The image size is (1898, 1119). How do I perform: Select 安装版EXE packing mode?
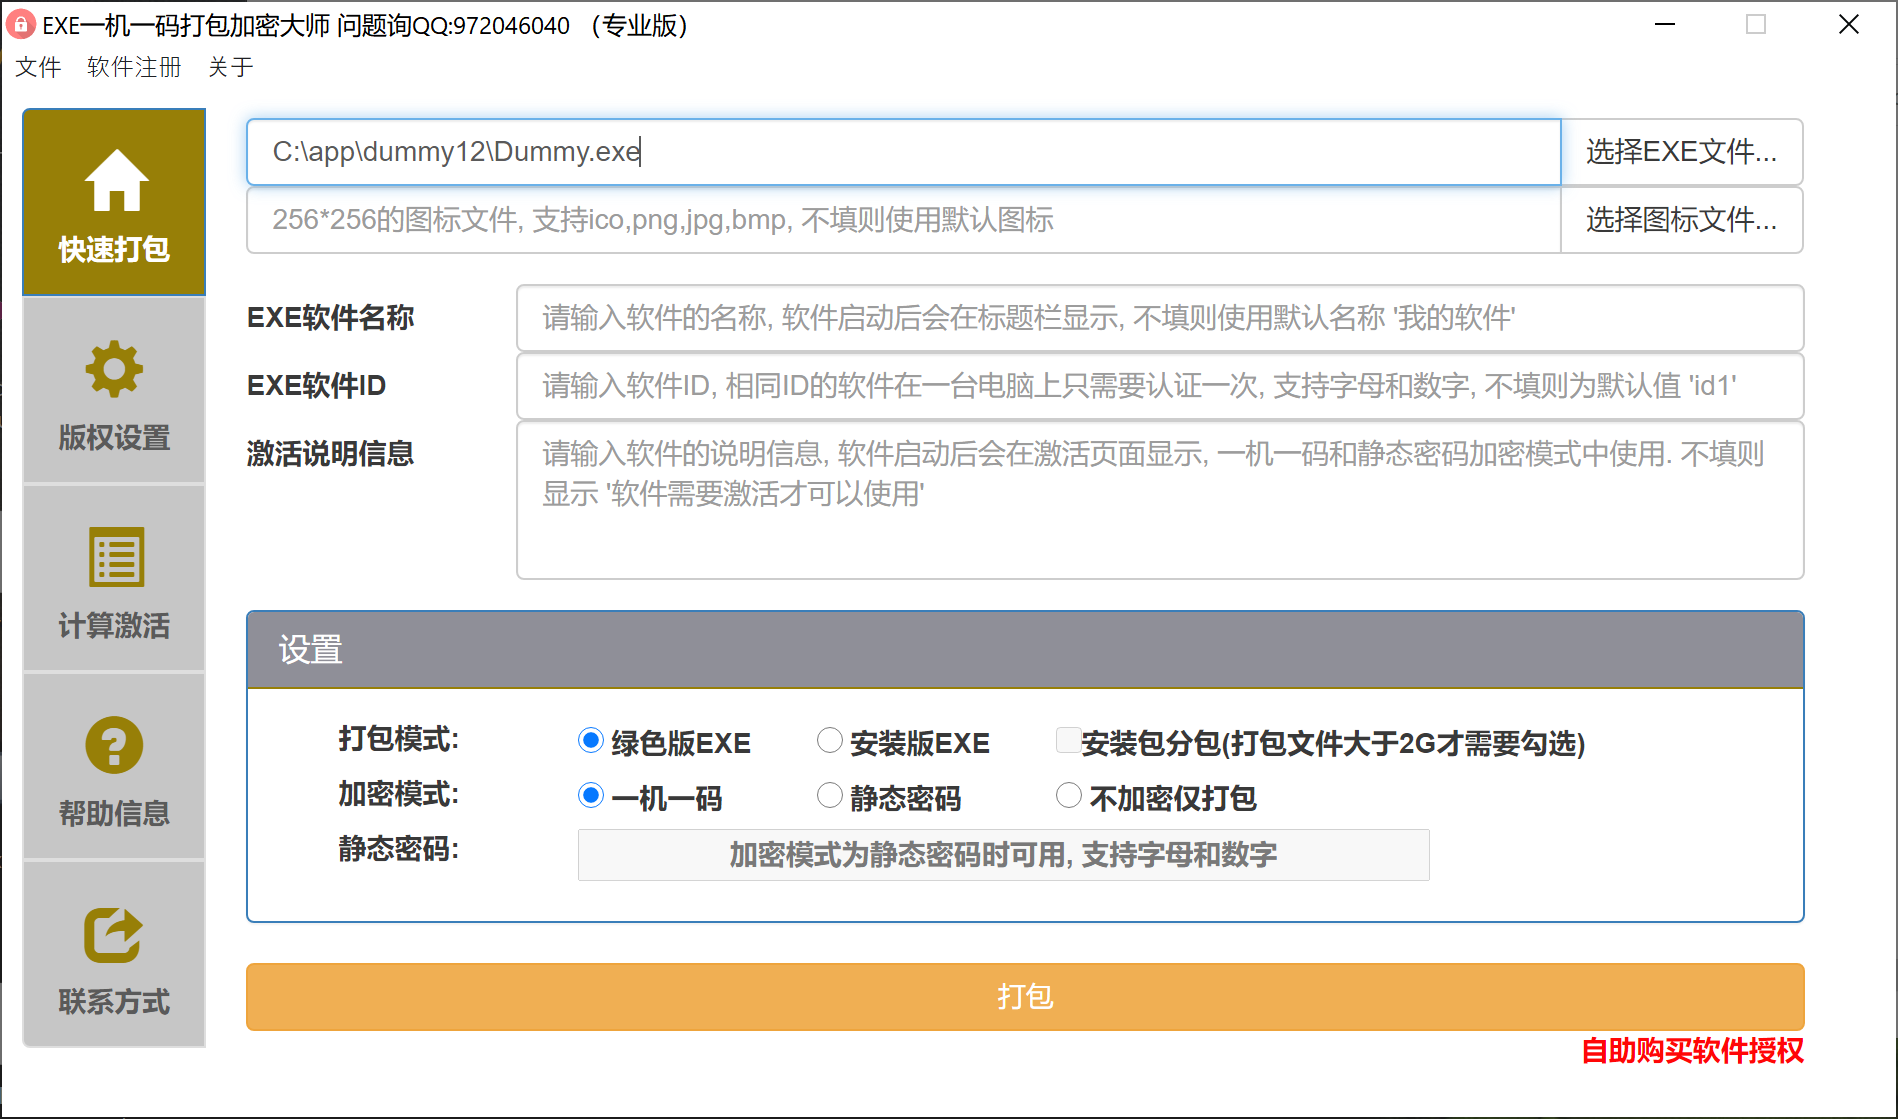pyautogui.click(x=830, y=741)
